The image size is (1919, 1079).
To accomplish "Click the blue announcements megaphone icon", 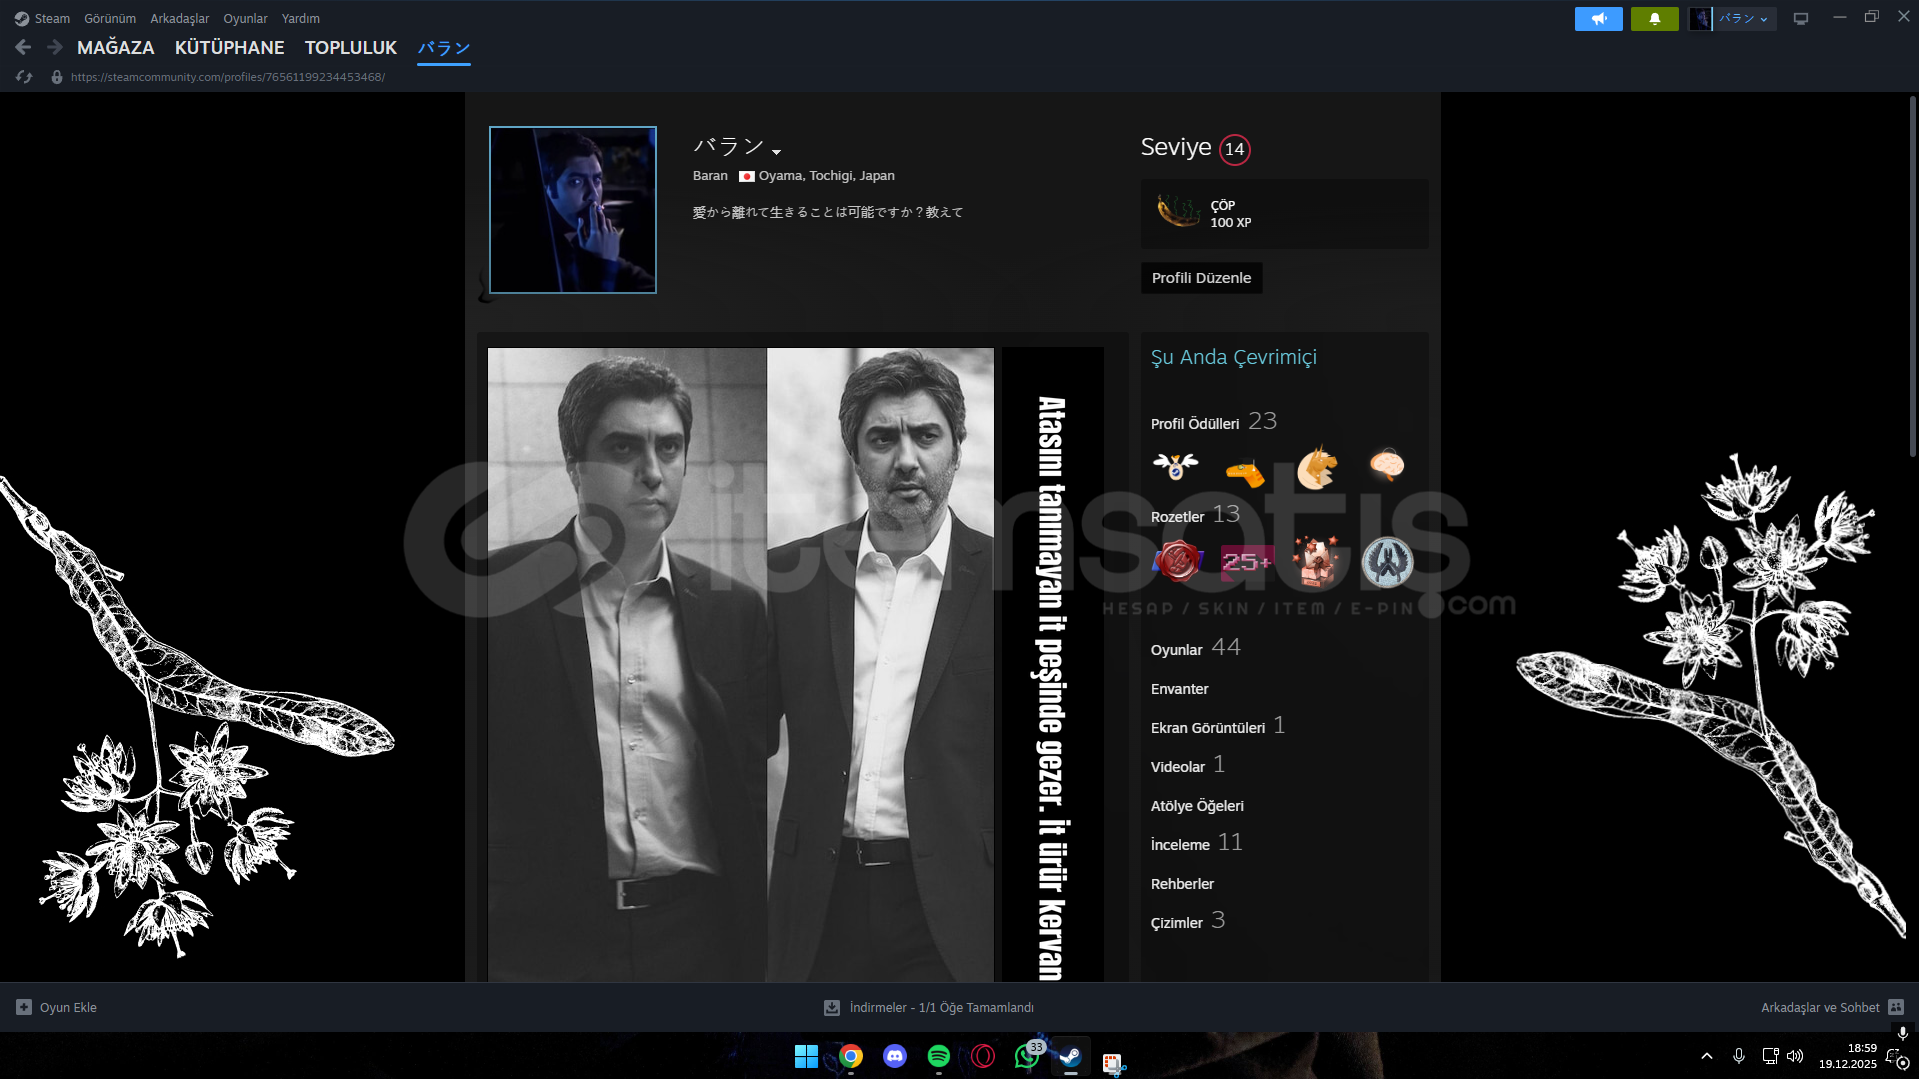I will 1598,19.
